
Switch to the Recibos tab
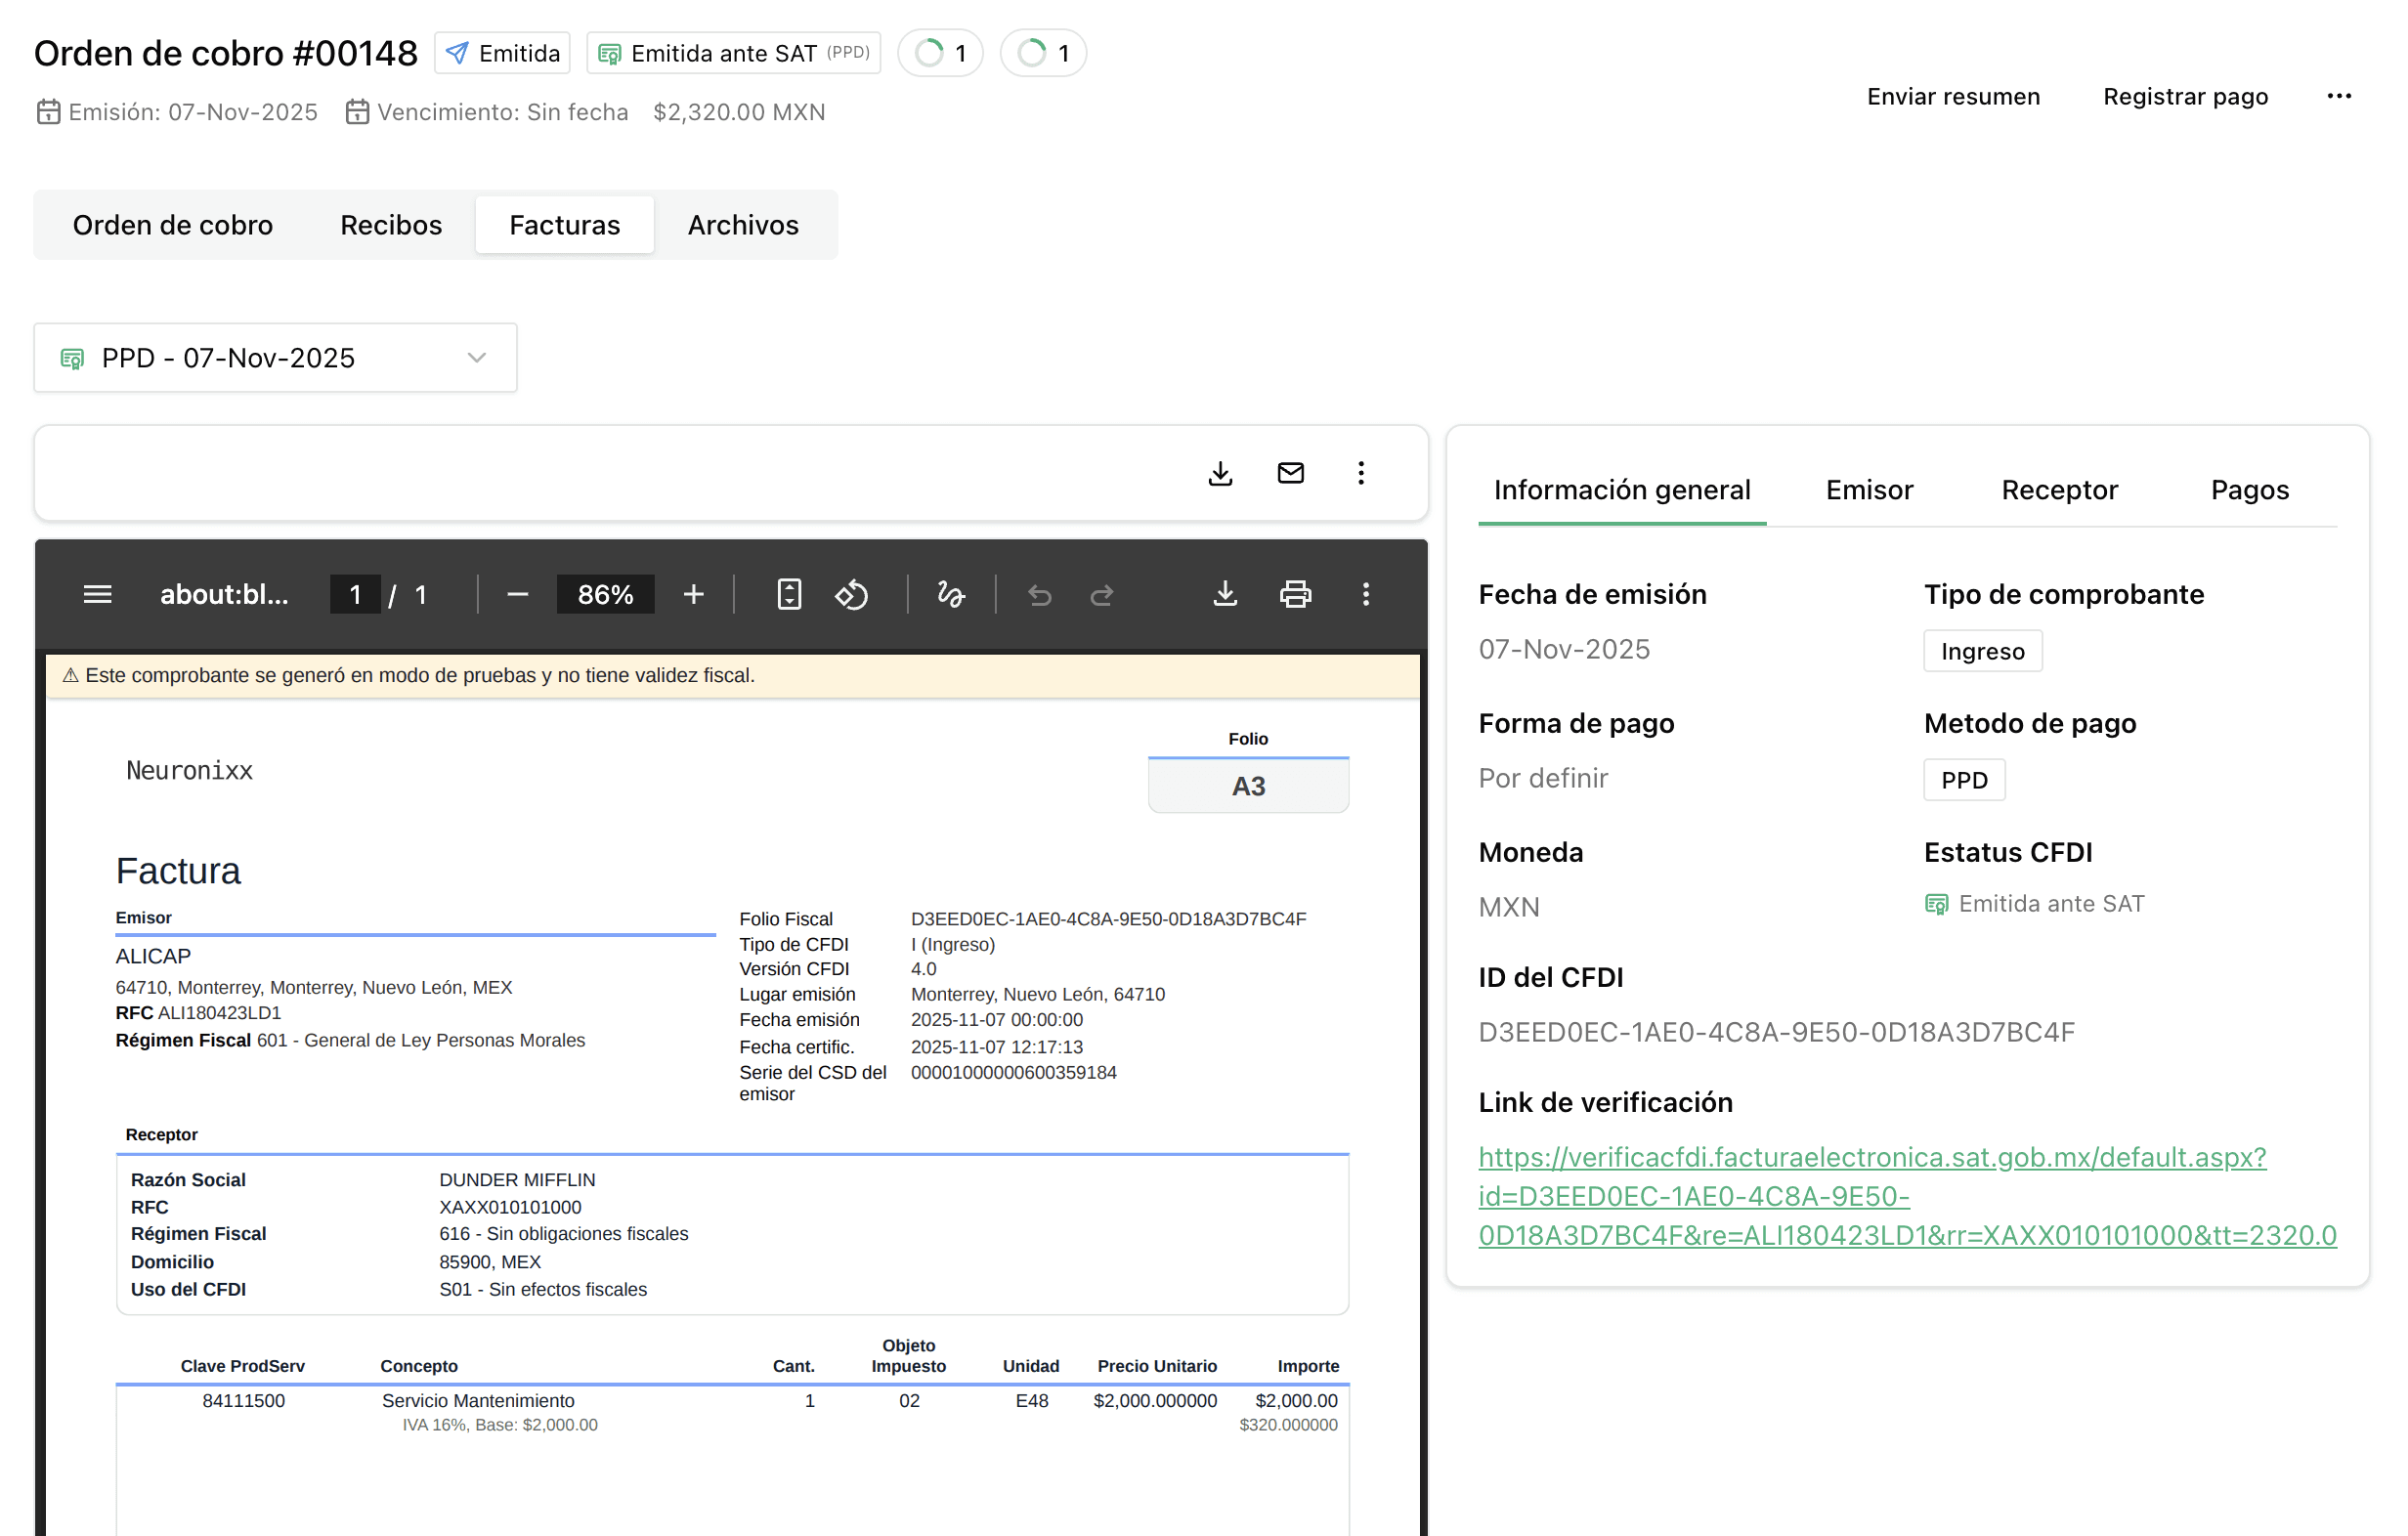[x=391, y=225]
